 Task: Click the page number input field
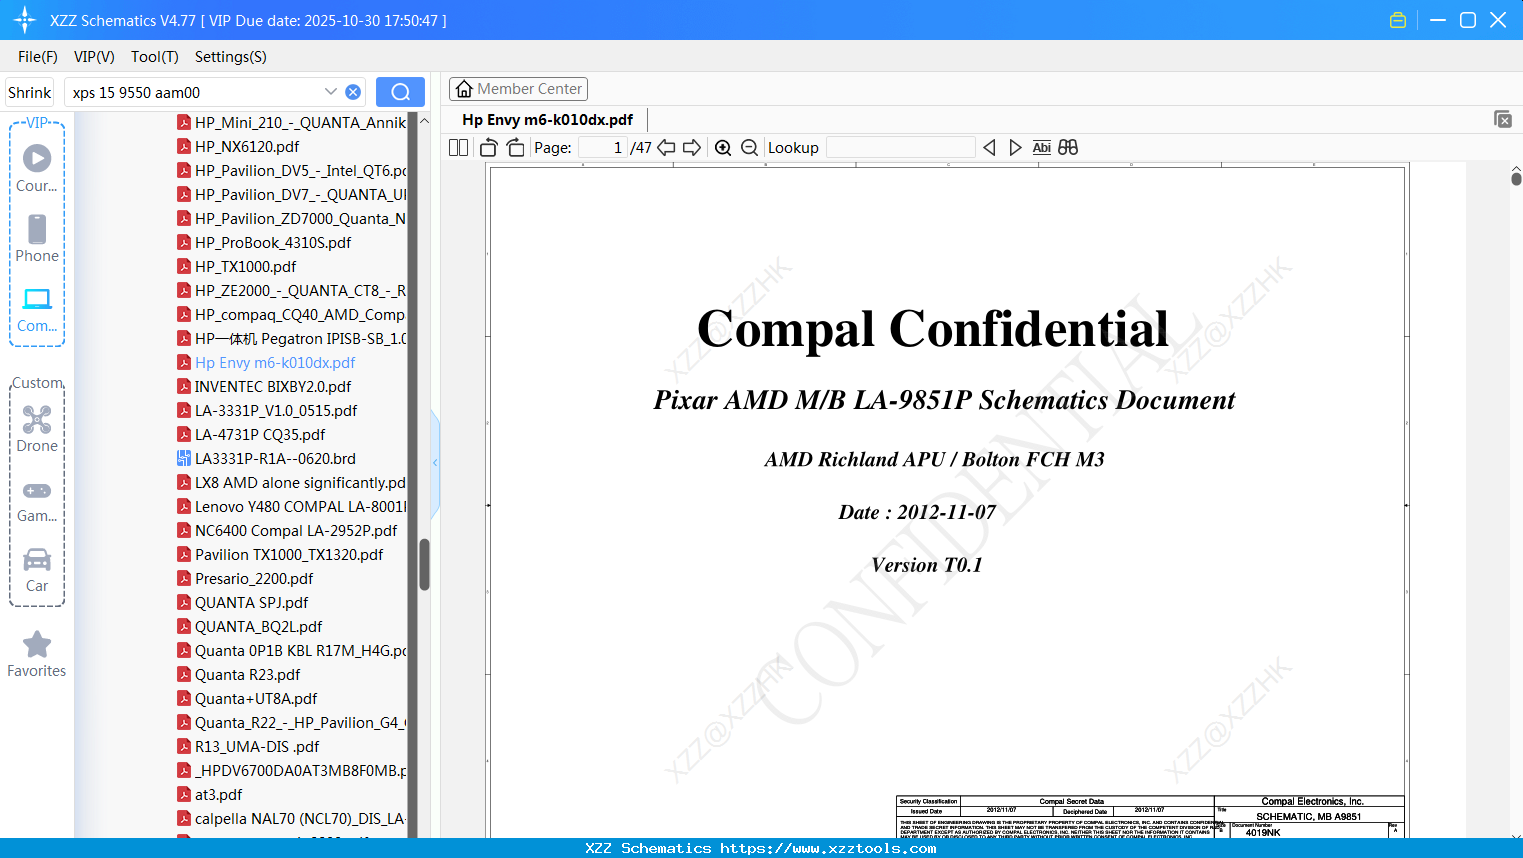click(x=602, y=148)
